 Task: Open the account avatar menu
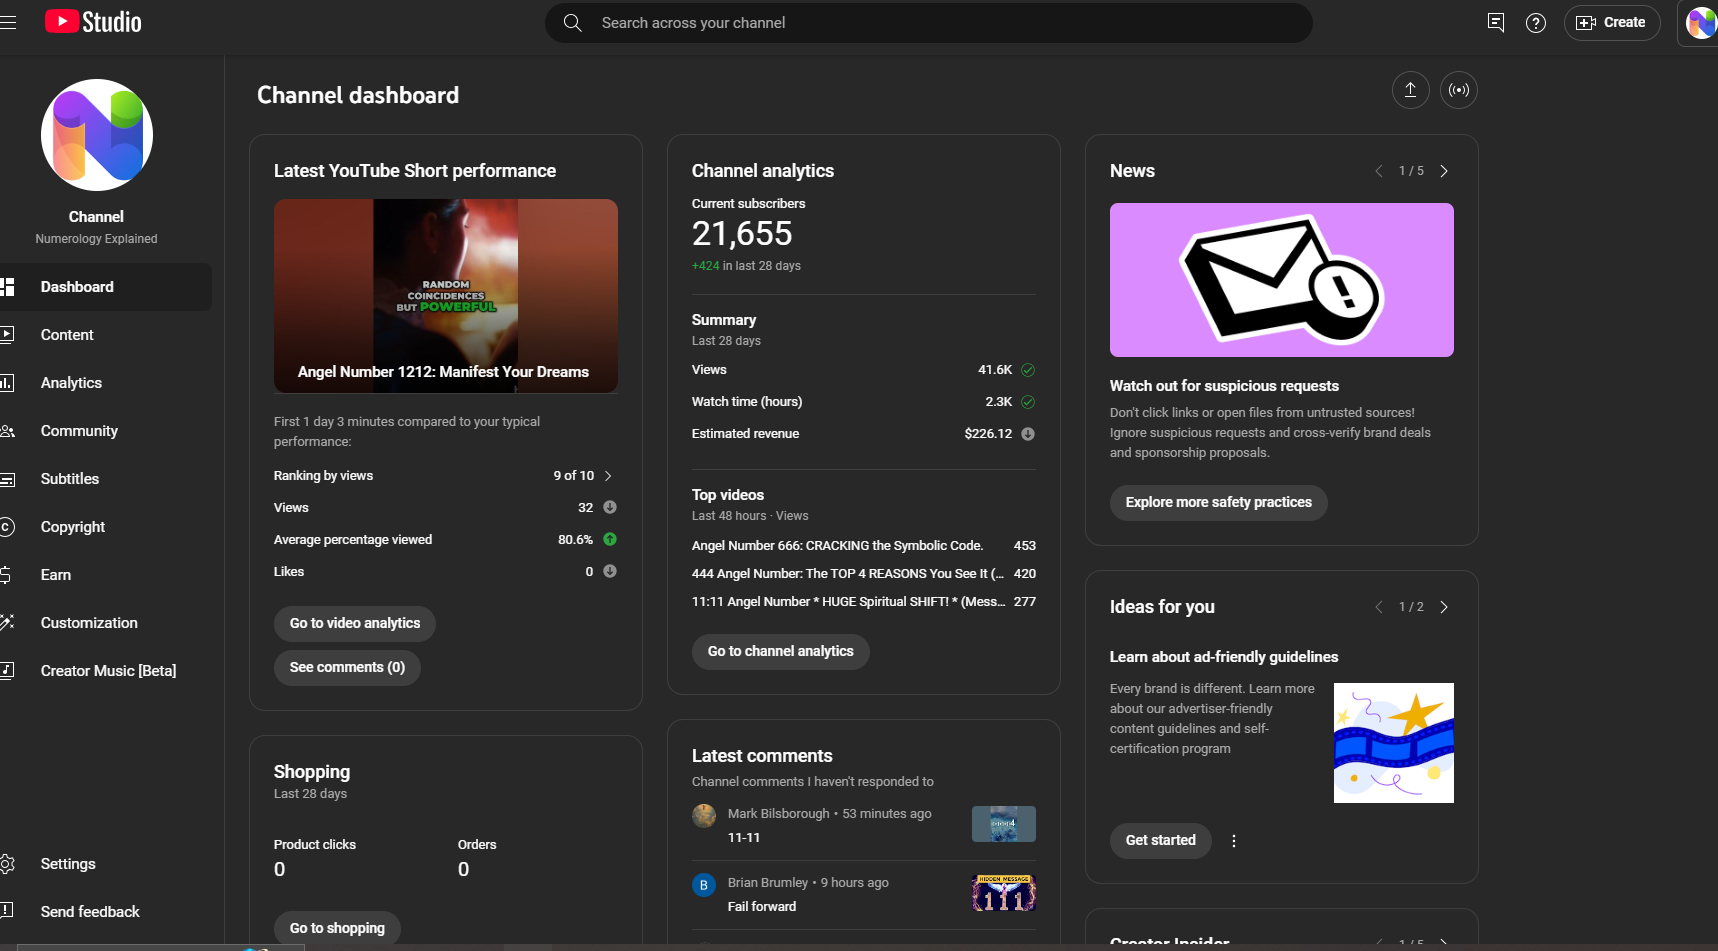point(1701,22)
